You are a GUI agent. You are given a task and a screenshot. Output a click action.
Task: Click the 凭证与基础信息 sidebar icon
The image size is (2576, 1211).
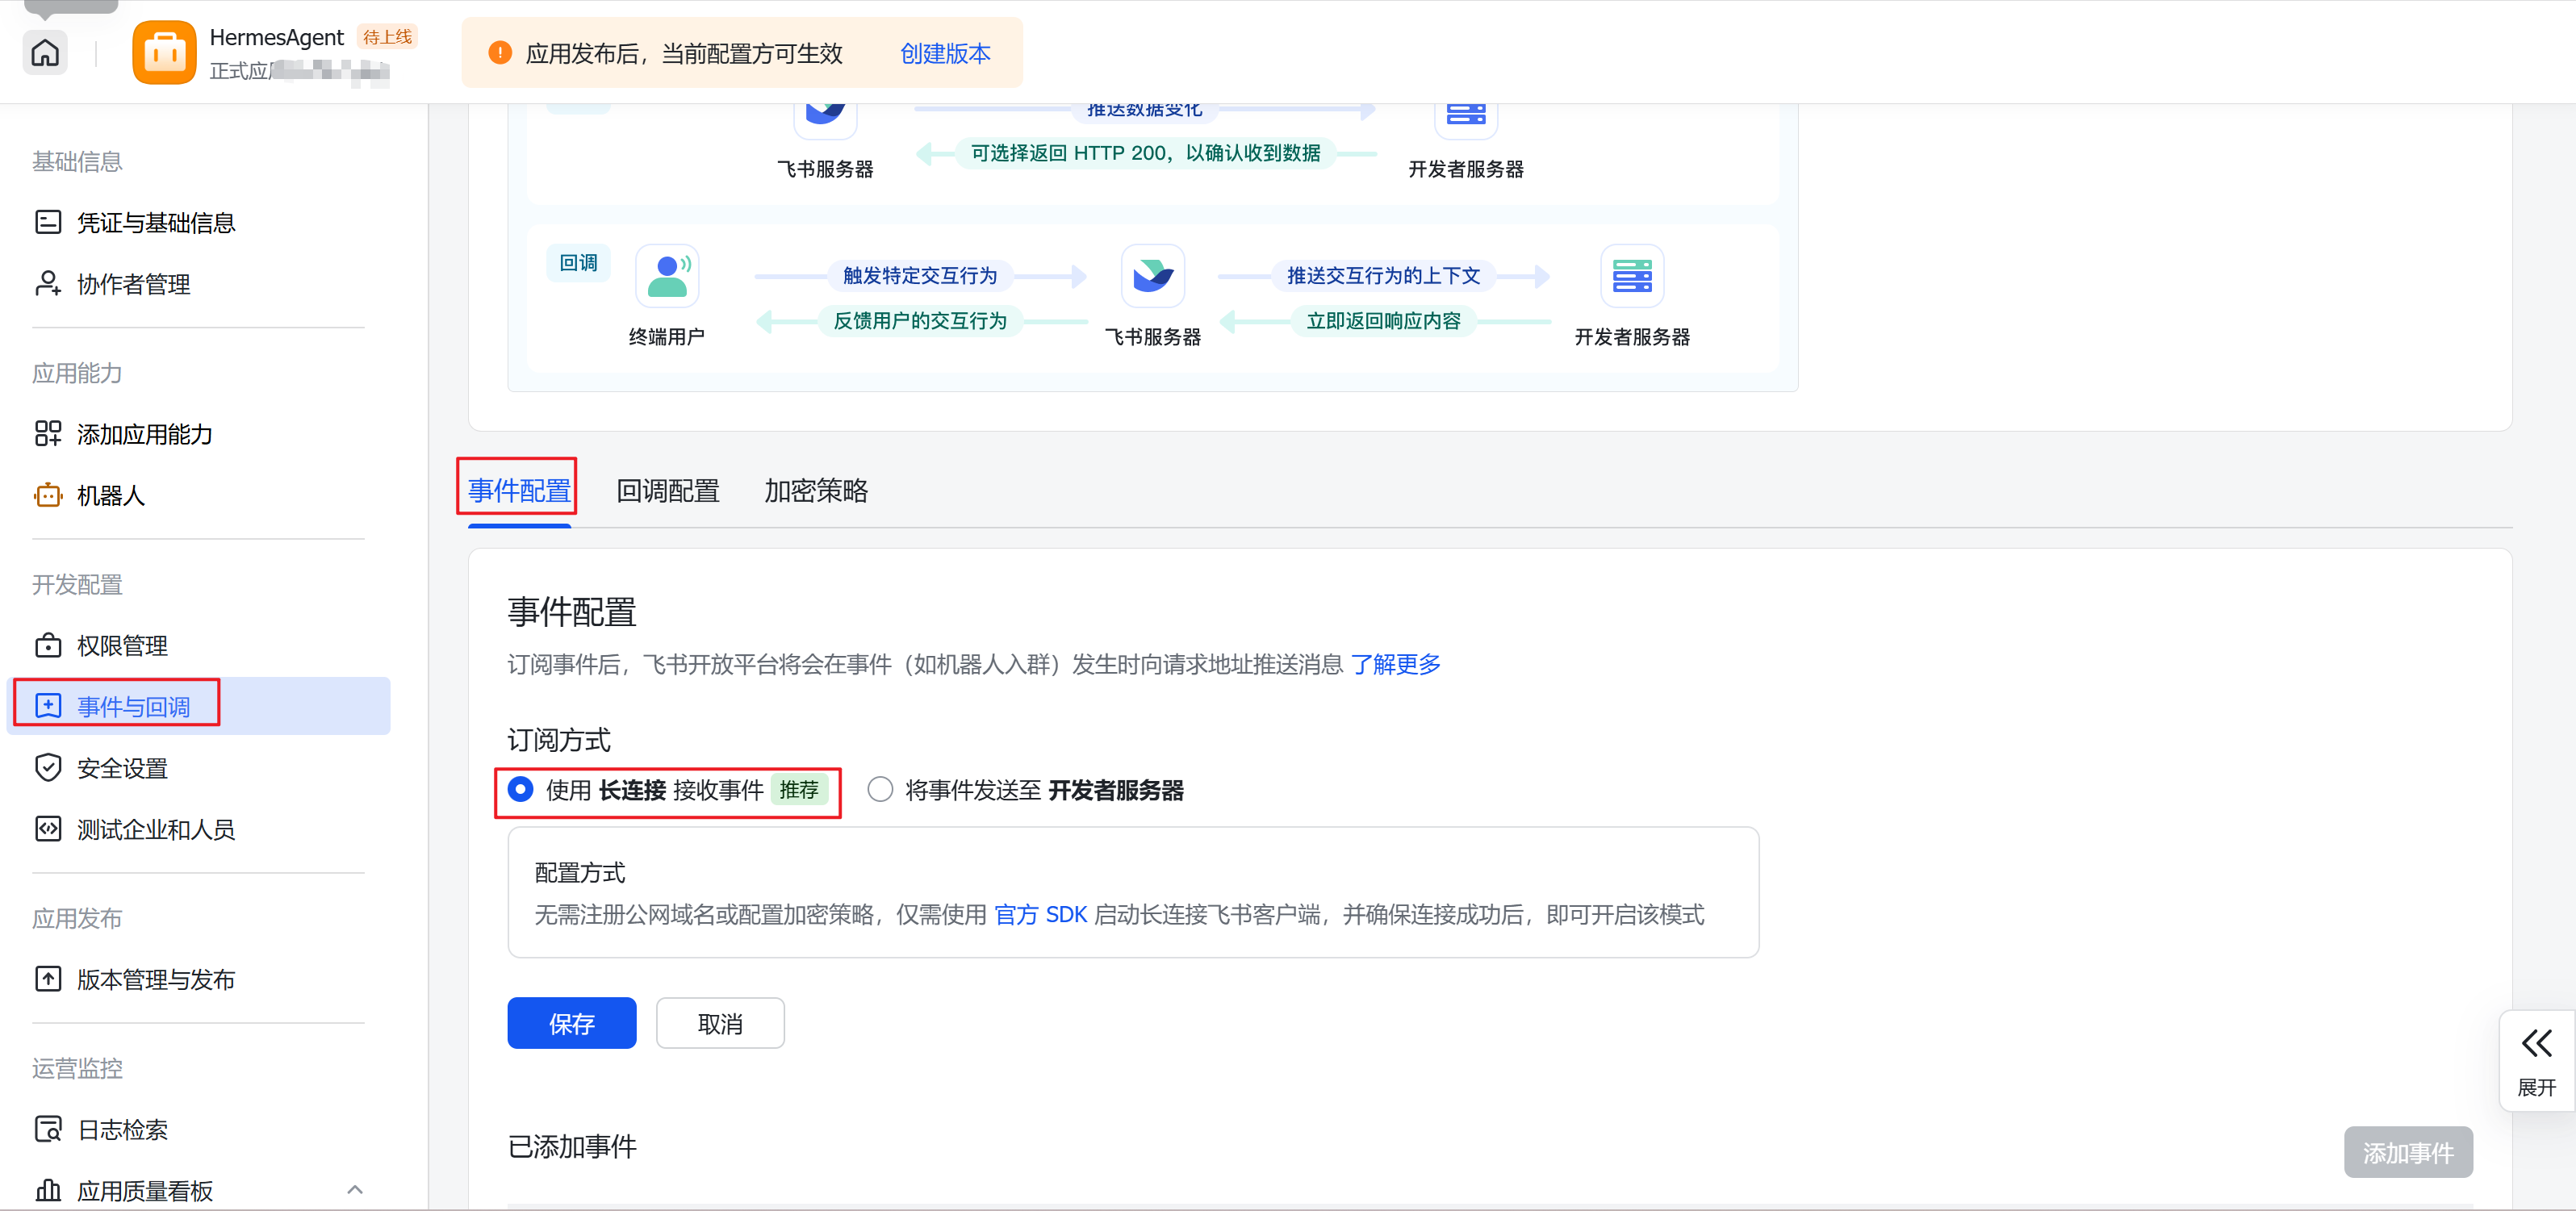pyautogui.click(x=48, y=222)
